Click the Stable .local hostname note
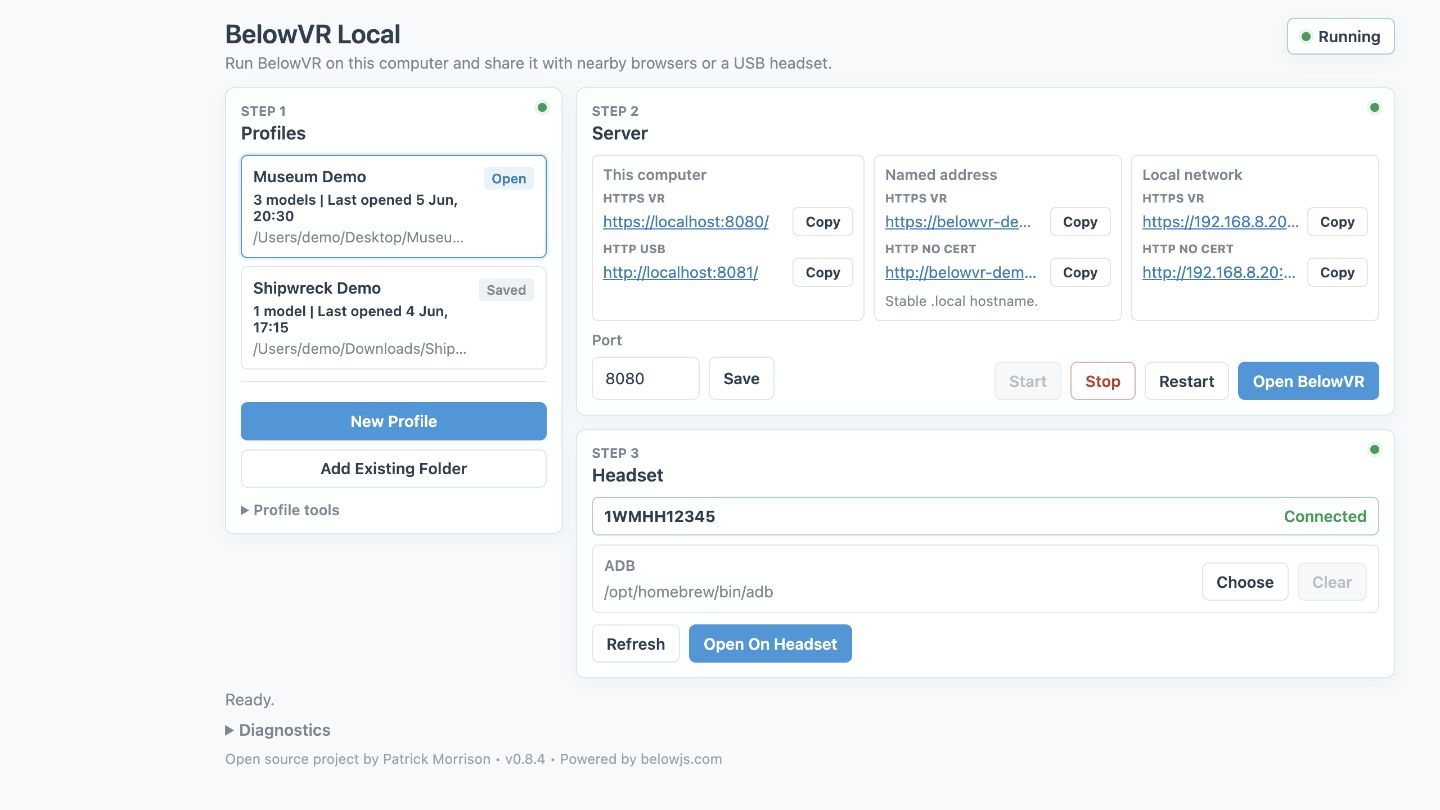The width and height of the screenshot is (1440, 810). click(x=961, y=301)
